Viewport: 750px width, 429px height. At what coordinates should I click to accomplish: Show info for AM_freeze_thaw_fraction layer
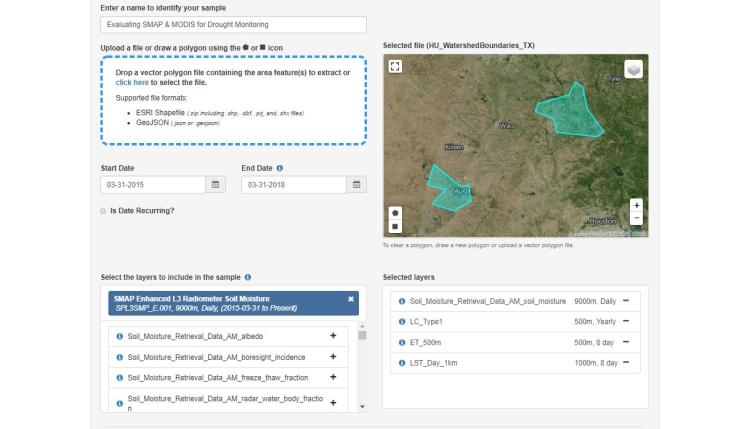[x=120, y=378]
